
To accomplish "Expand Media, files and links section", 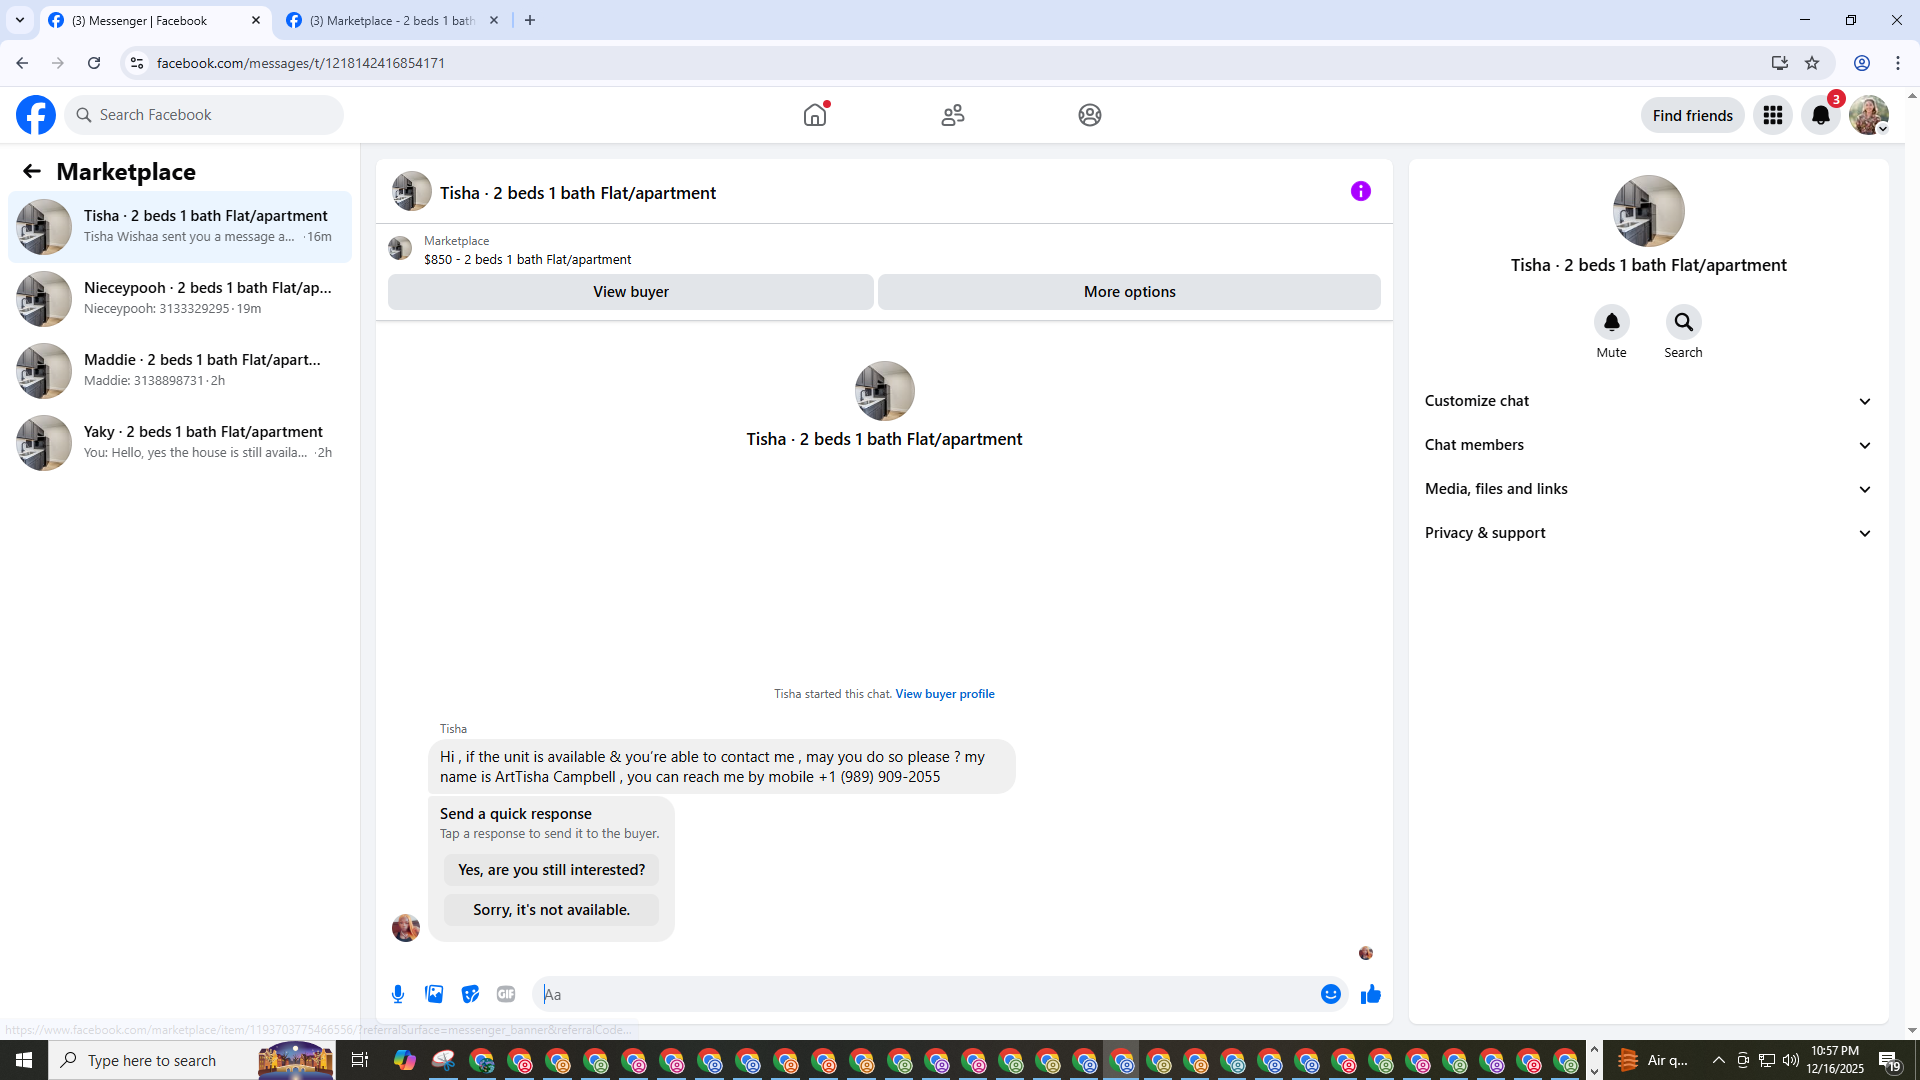I will pos(1649,489).
